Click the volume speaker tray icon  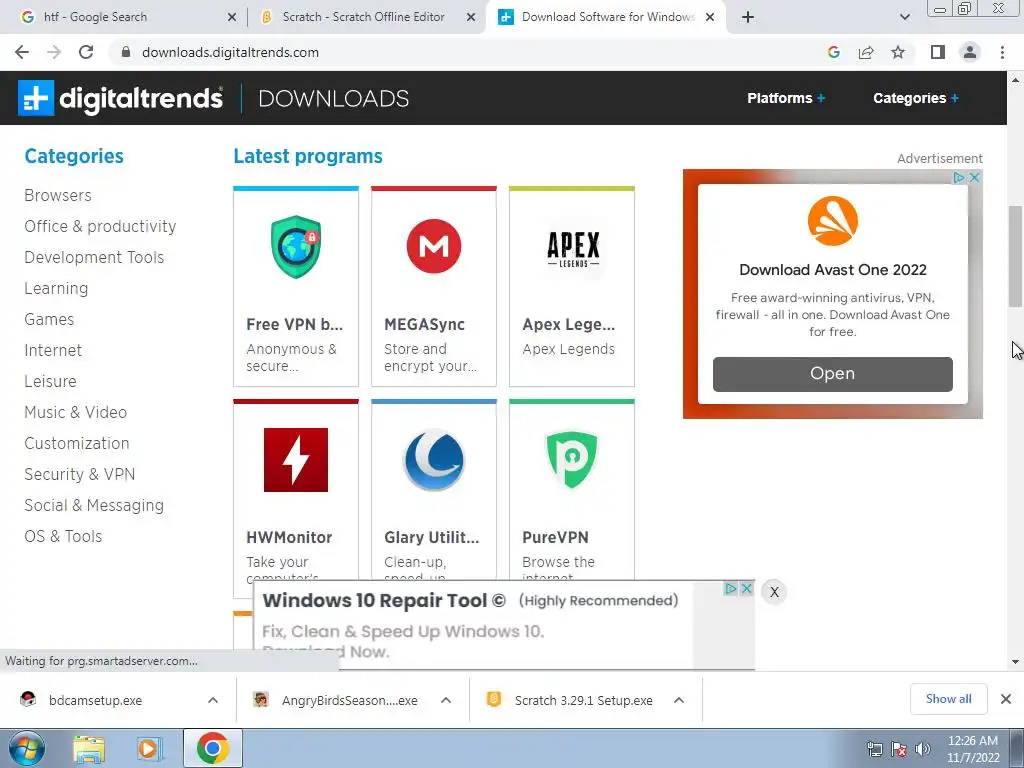pos(923,749)
